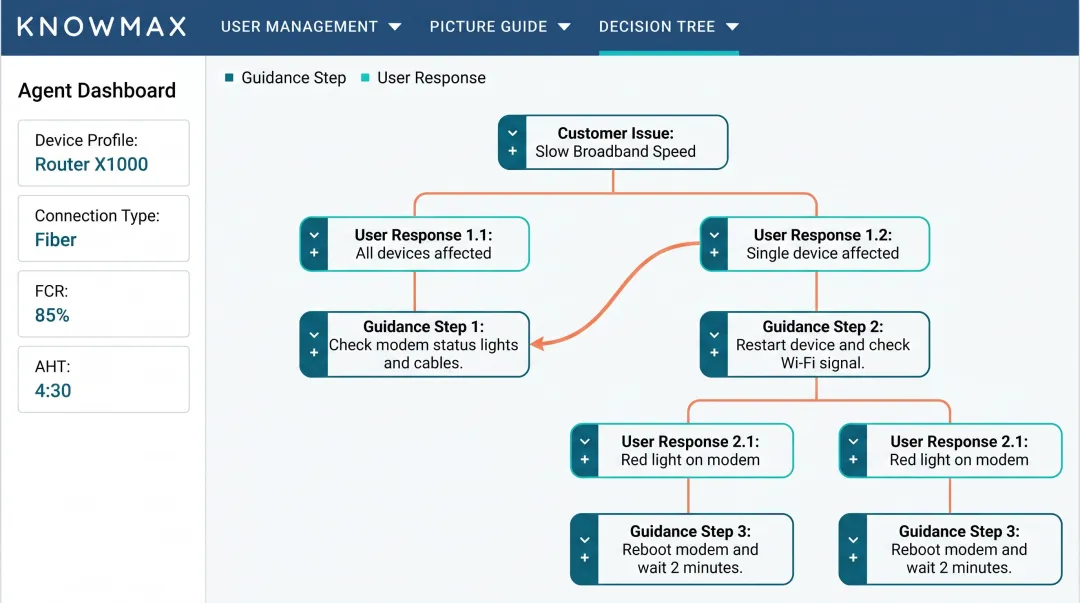The height and width of the screenshot is (603, 1080).
Task: Collapse User Response 1.2 chevron
Action: tap(714, 235)
